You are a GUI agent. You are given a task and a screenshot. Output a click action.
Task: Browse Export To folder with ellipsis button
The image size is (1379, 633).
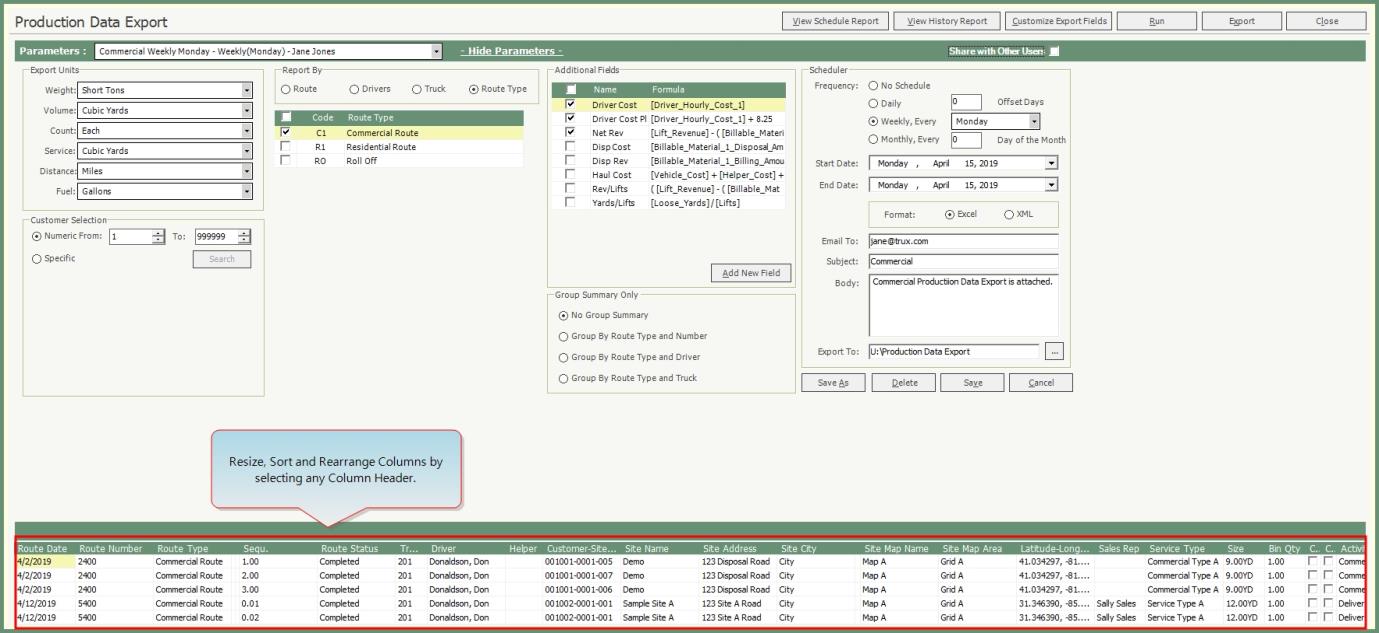[1054, 351]
